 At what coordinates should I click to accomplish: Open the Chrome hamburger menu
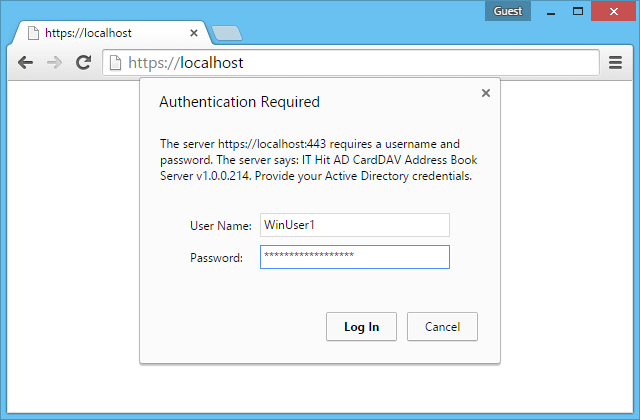(x=615, y=62)
